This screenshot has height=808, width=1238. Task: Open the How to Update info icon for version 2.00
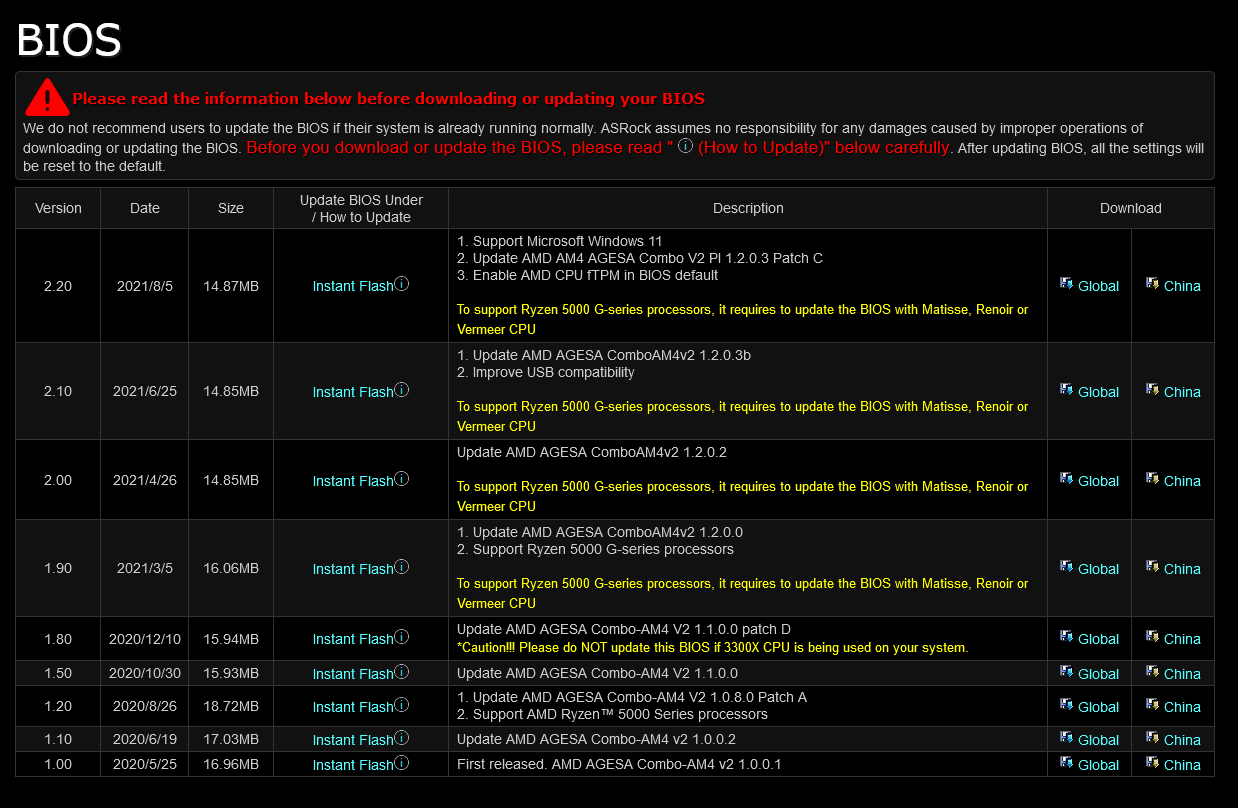(402, 479)
